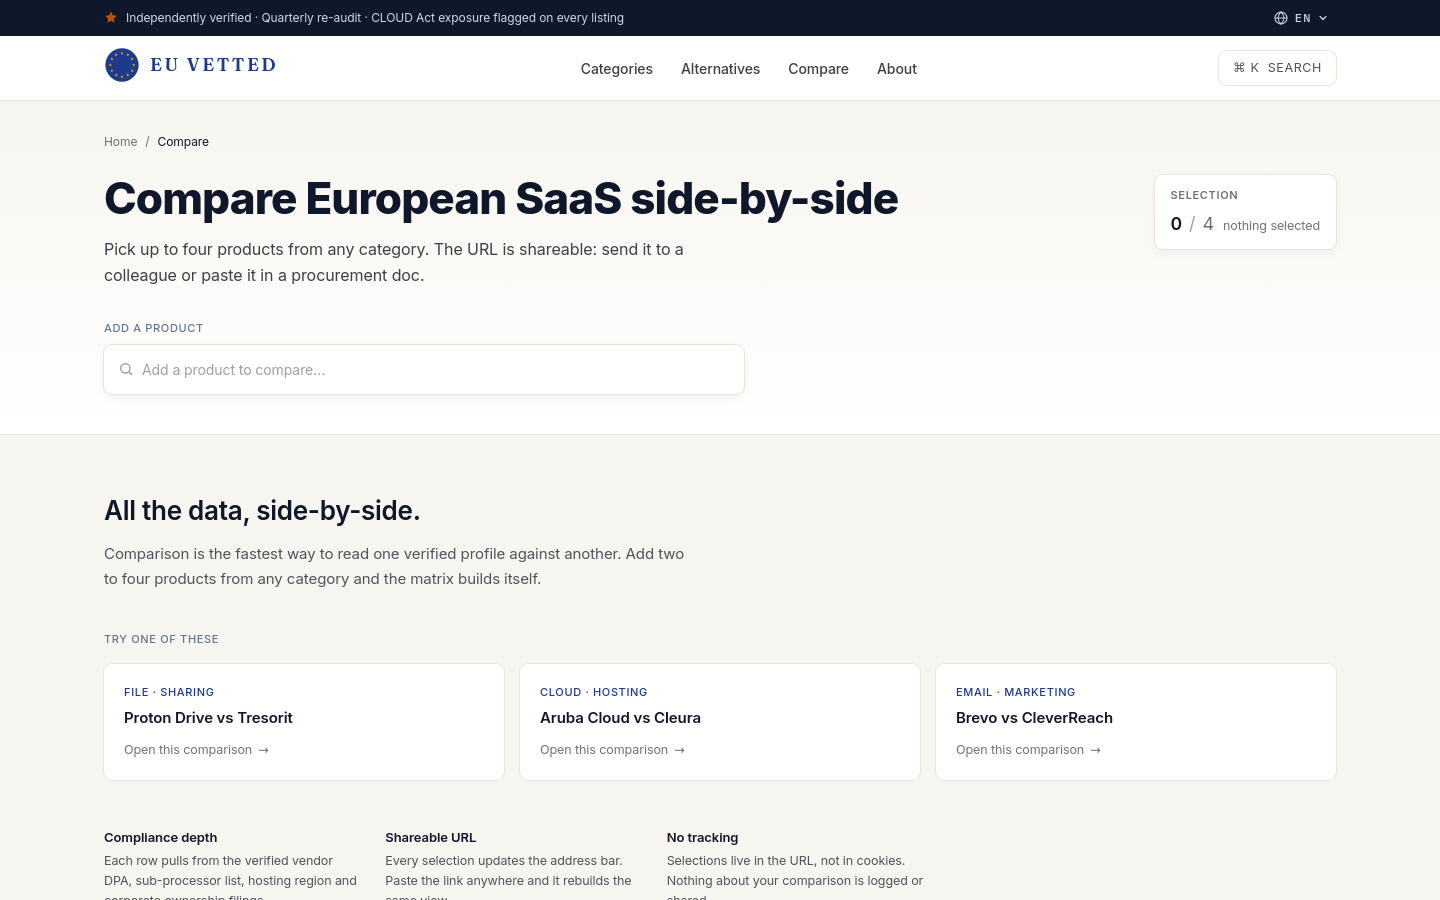The height and width of the screenshot is (900, 1440).
Task: Focus the Add a product to compare field
Action: click(424, 370)
